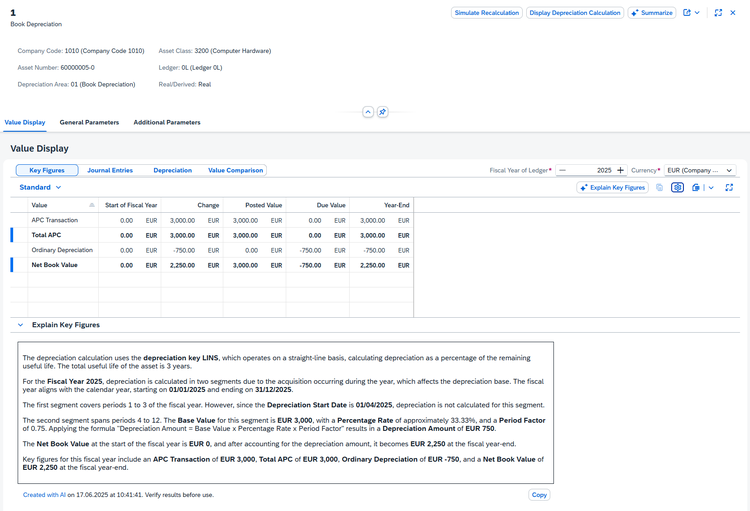Select the Depreciation segment
750x511 pixels.
click(x=173, y=170)
